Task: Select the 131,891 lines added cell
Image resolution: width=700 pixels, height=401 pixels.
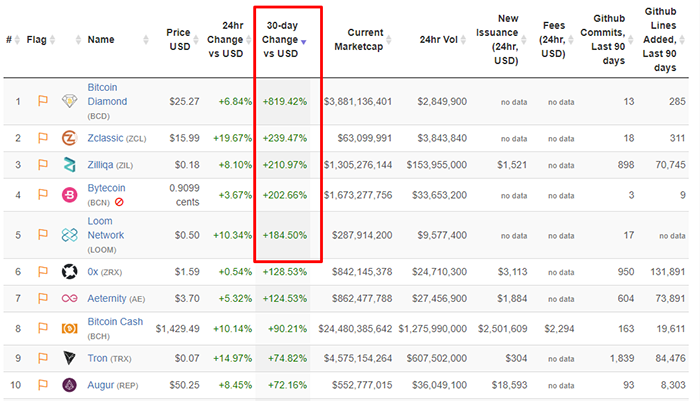Action: point(668,272)
